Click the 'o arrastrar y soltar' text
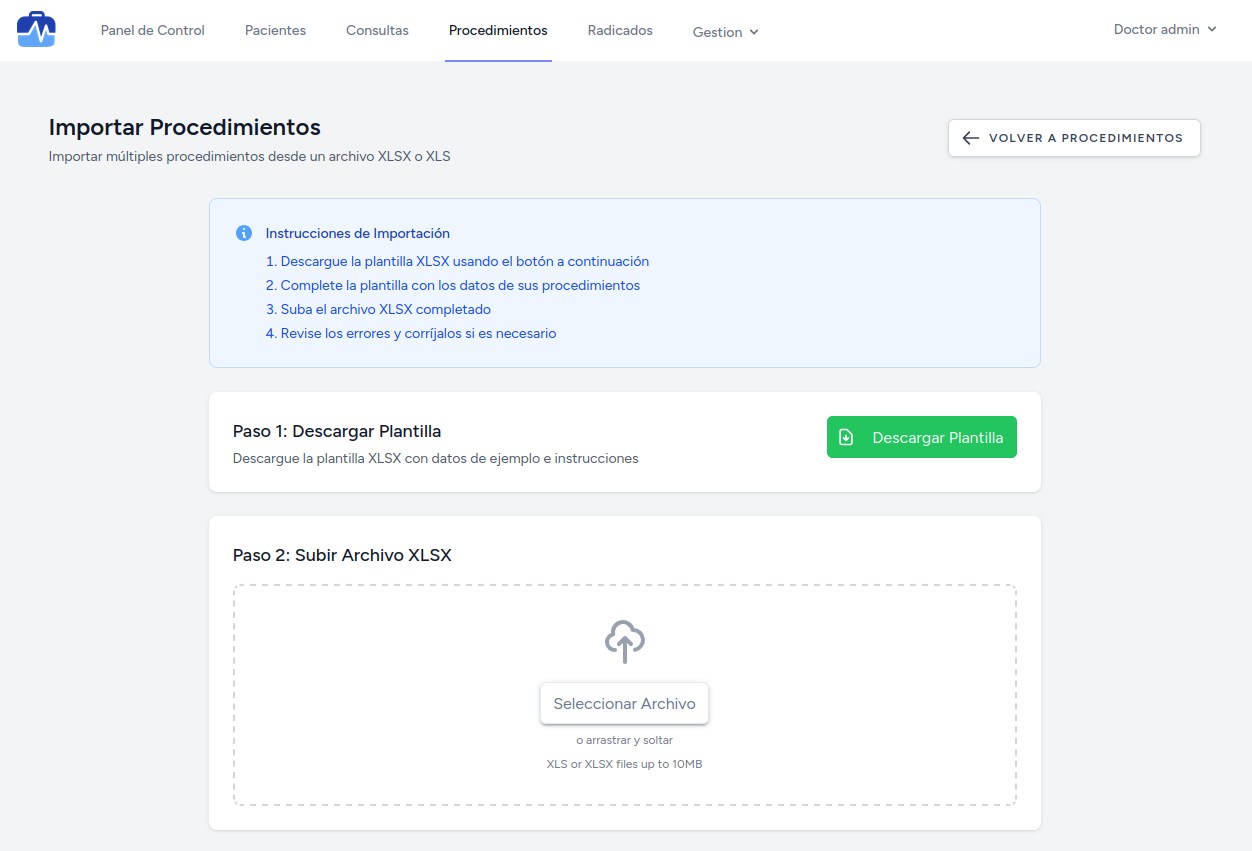This screenshot has width=1252, height=851. point(624,741)
